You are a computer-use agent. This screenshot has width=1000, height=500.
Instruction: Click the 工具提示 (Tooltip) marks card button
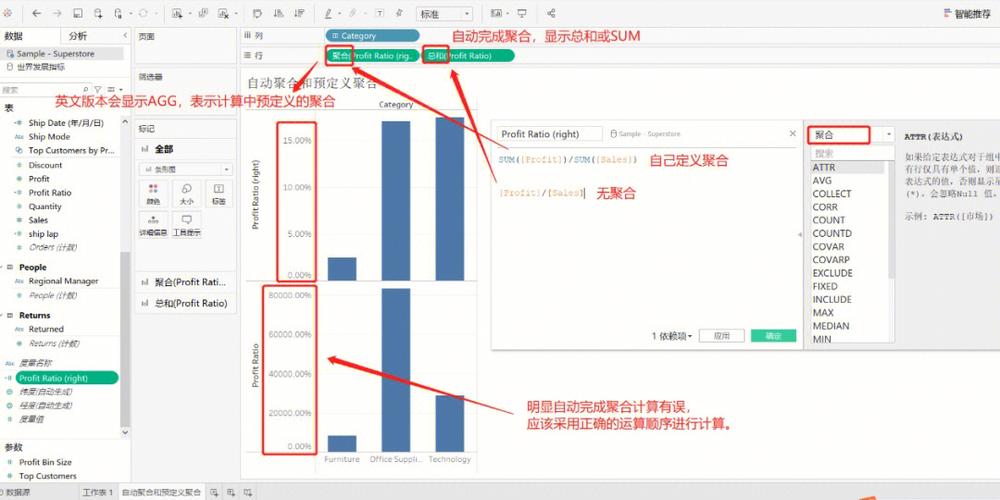tap(187, 224)
